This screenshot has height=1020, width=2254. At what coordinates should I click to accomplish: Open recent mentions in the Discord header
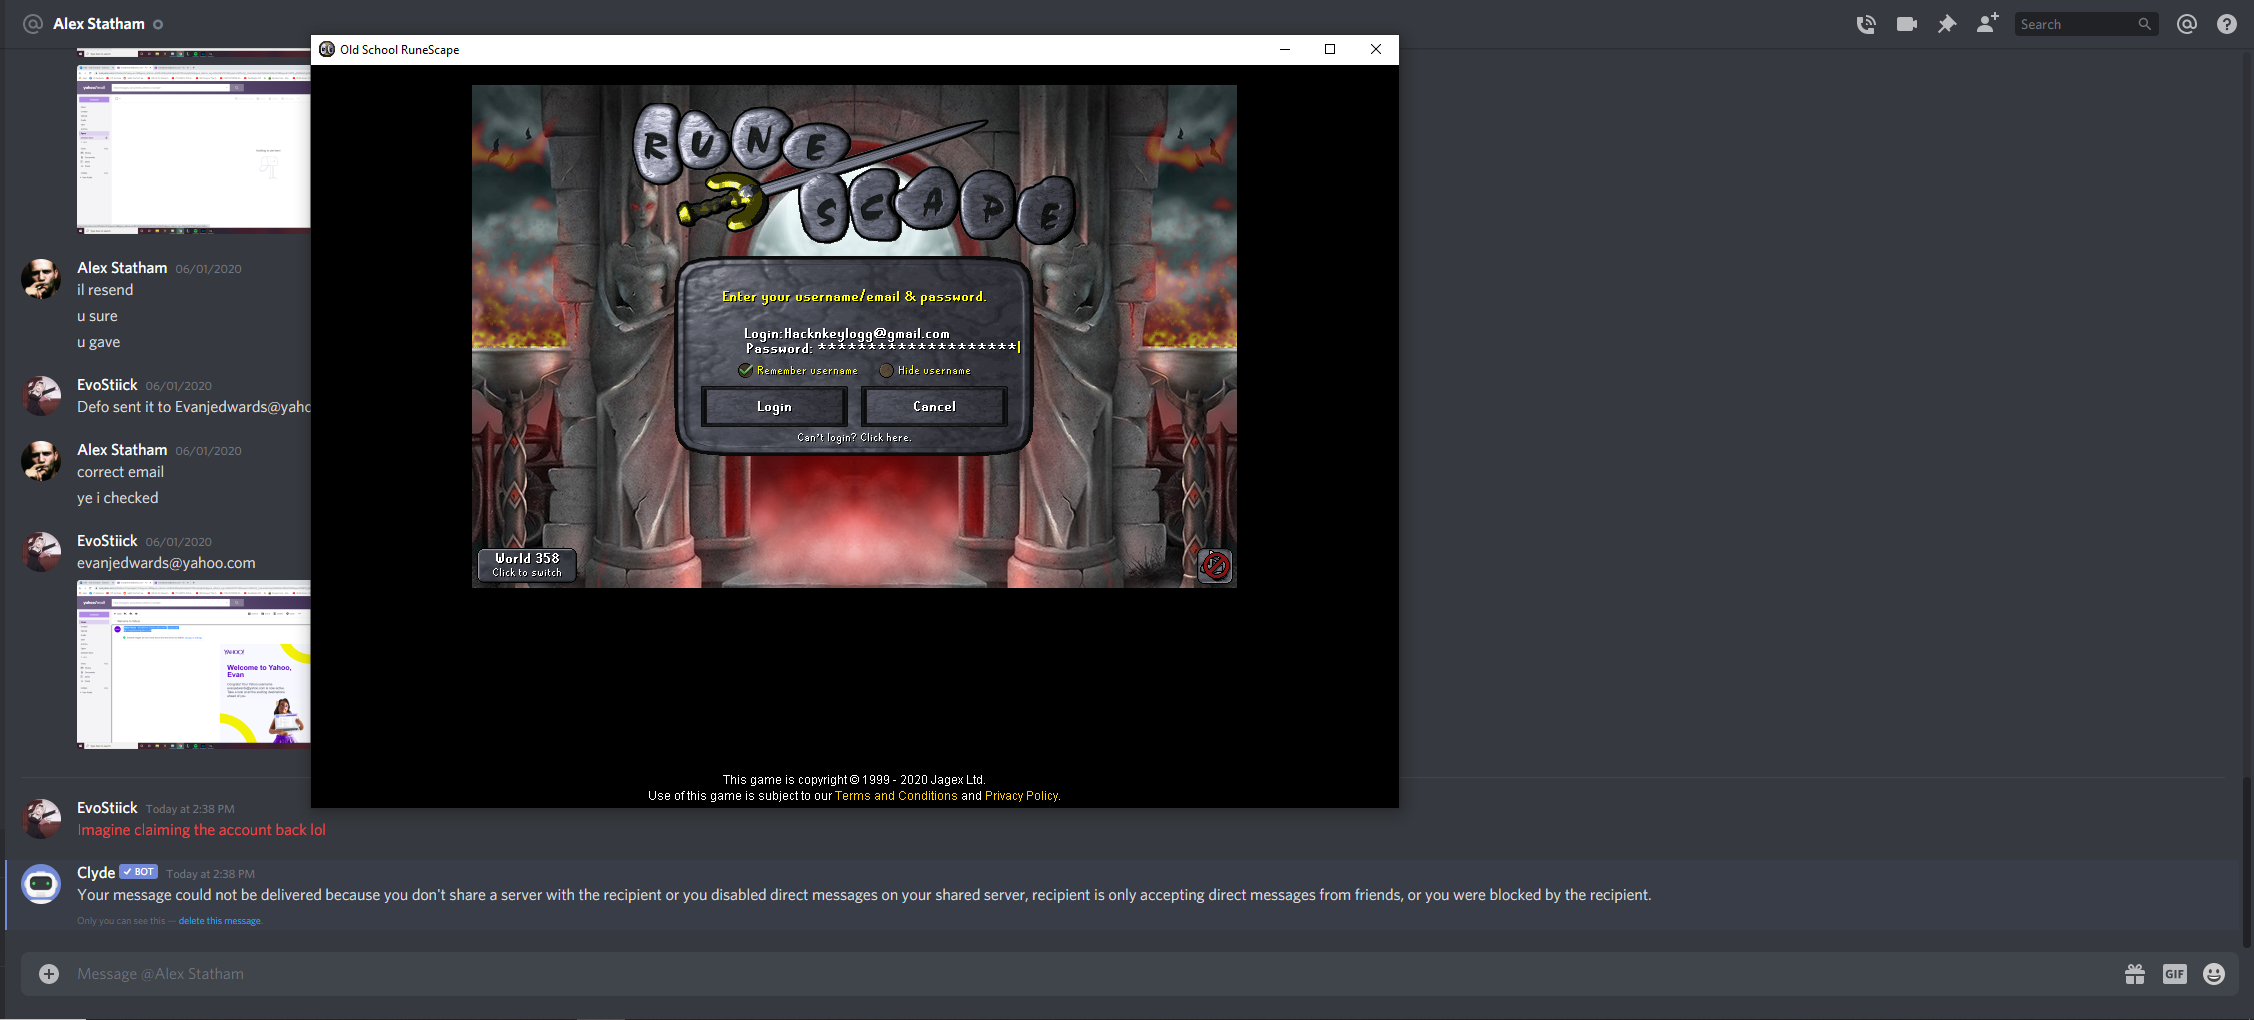2187,24
